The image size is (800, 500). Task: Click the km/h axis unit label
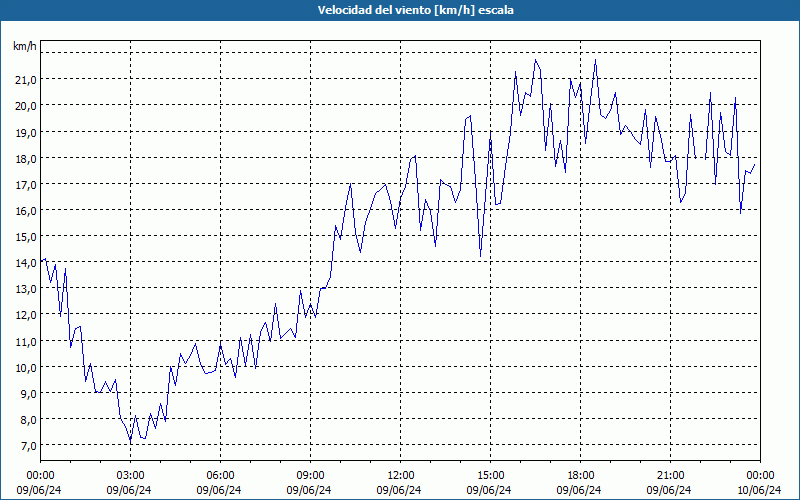coord(25,46)
